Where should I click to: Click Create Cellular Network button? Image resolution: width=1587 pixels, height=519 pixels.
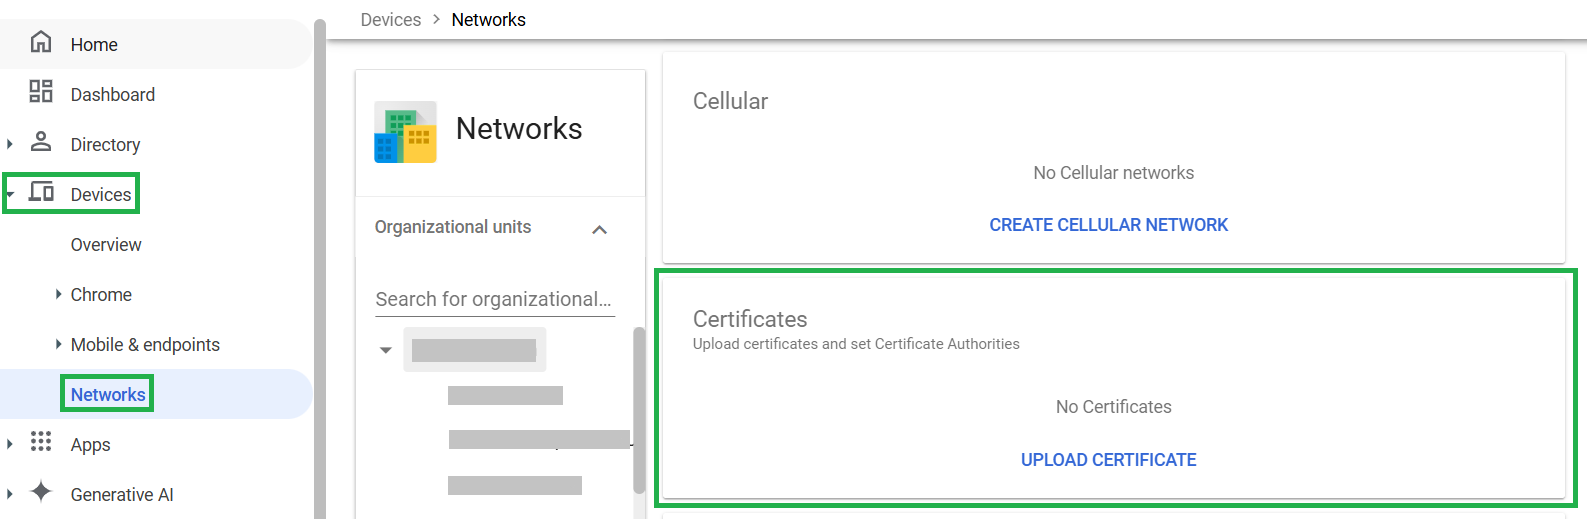coord(1108,225)
